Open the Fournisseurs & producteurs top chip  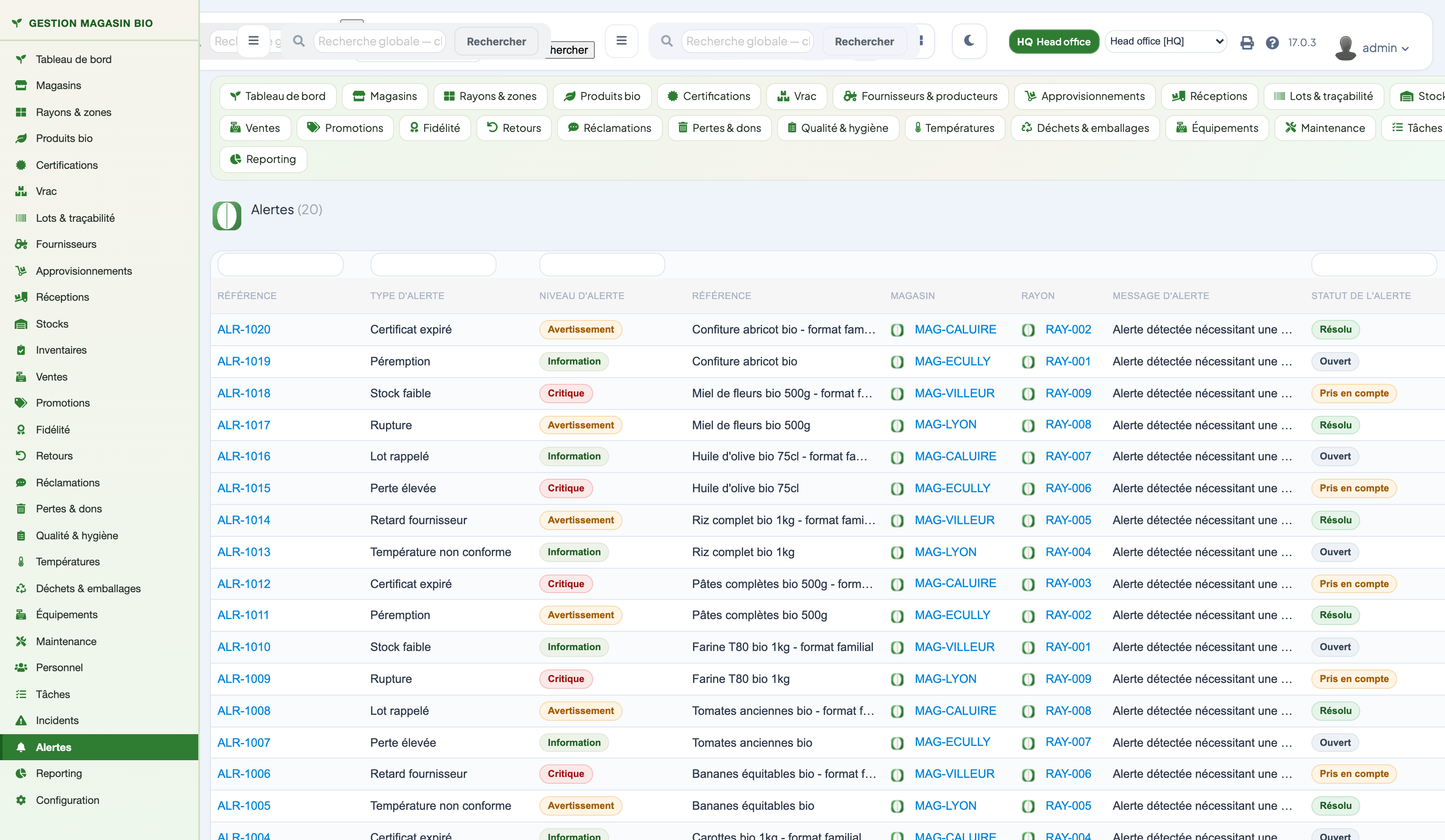(x=920, y=96)
